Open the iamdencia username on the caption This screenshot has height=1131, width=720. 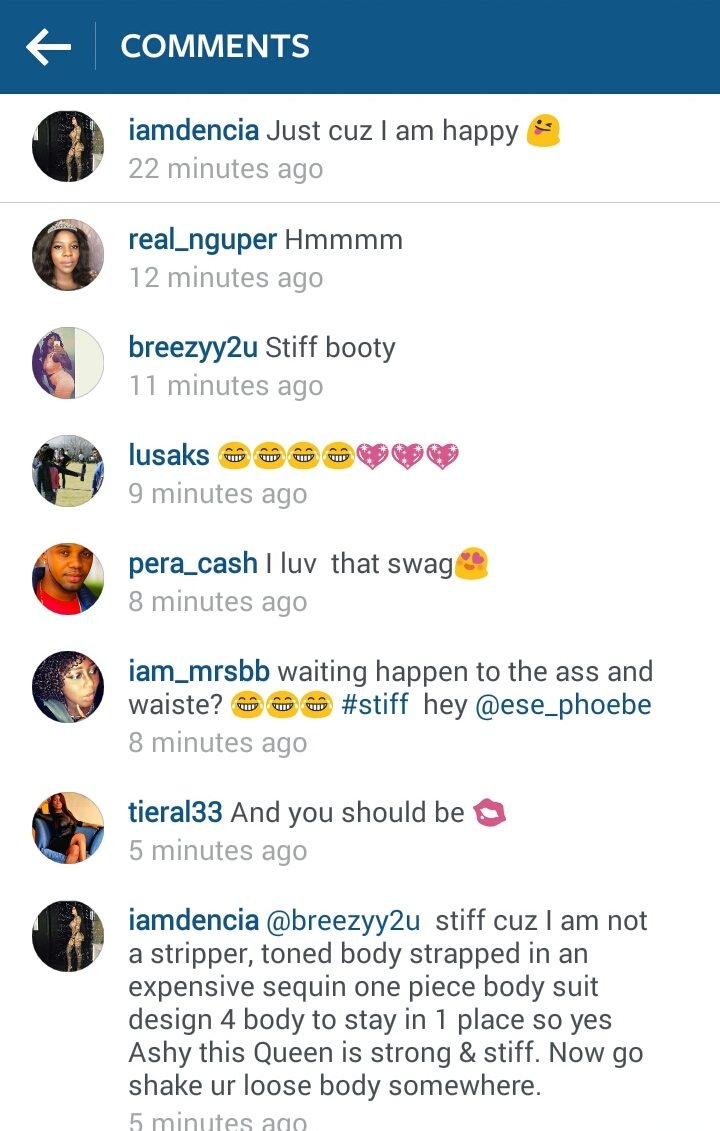point(193,131)
